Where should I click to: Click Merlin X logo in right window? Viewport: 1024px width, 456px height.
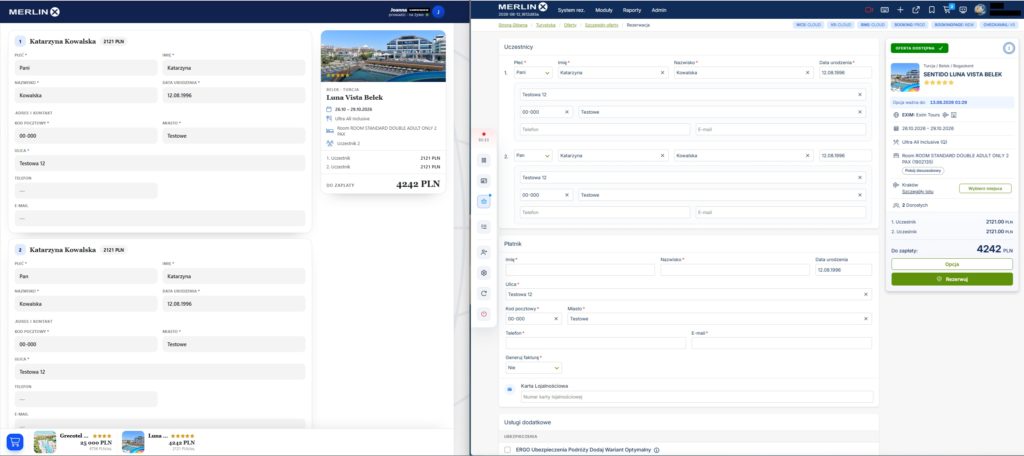522,8
